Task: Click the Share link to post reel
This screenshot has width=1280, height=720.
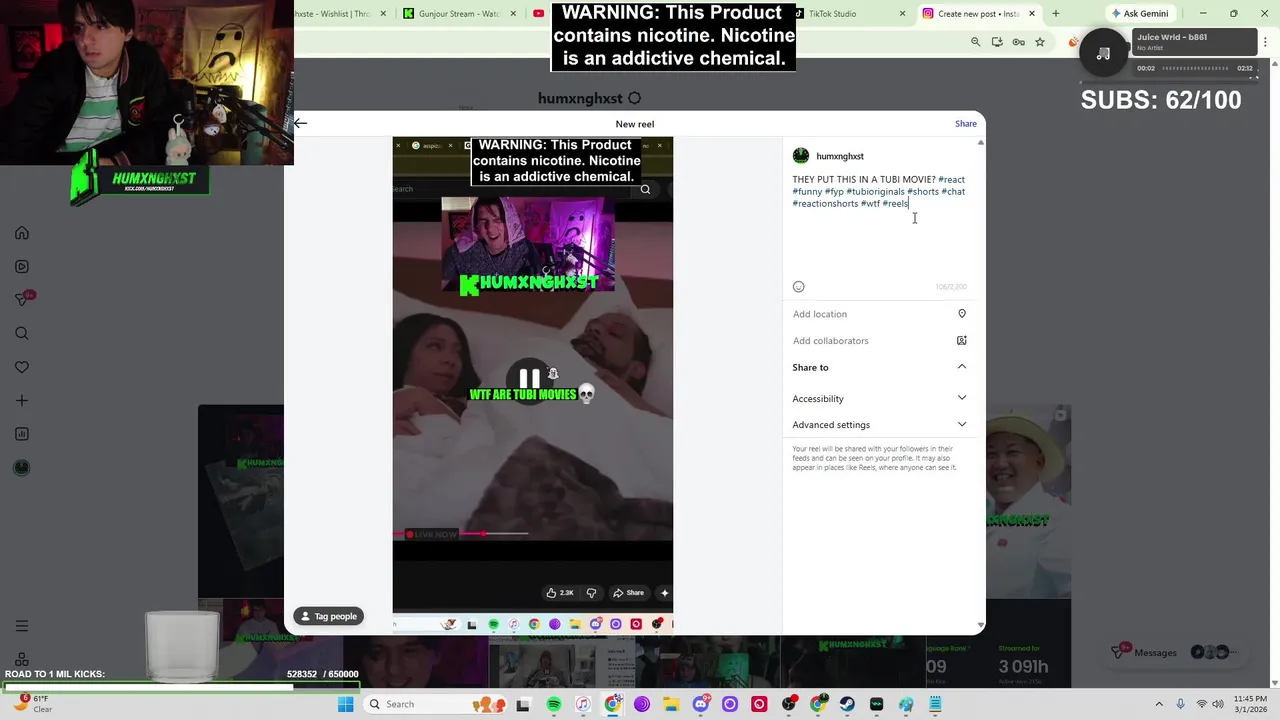Action: click(965, 124)
